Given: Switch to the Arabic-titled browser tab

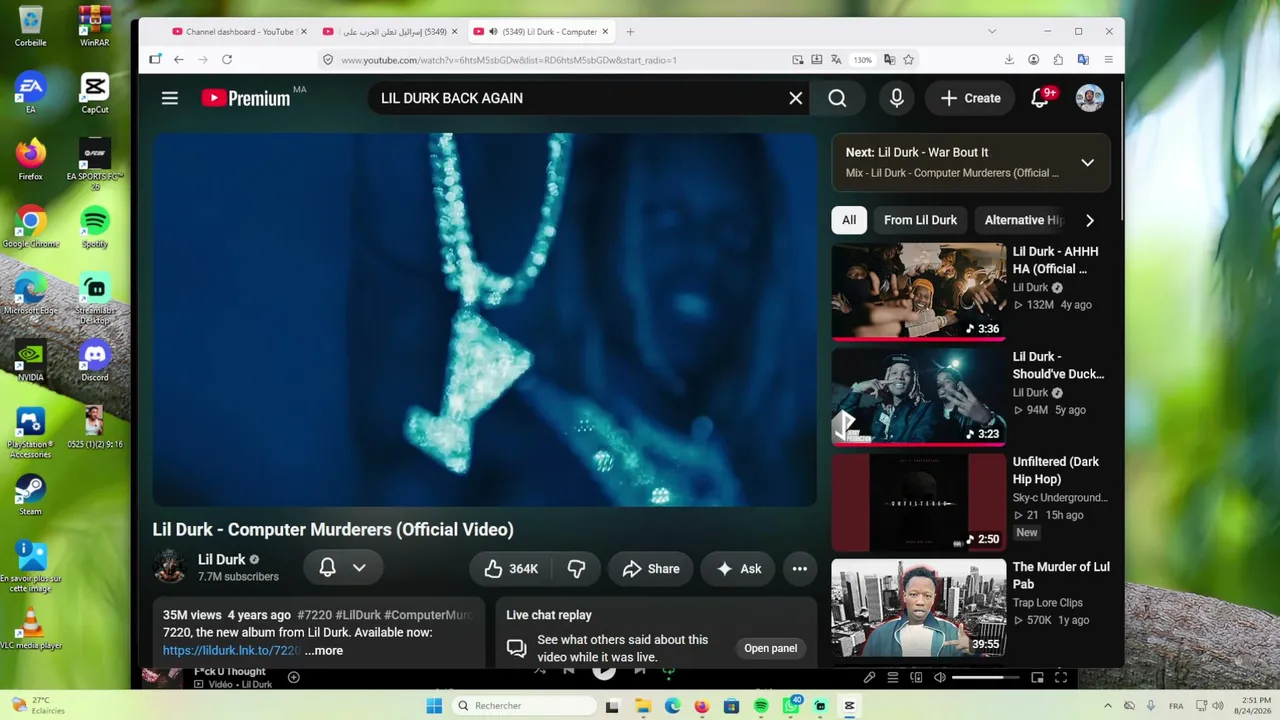Looking at the screenshot, I should click(x=391, y=32).
